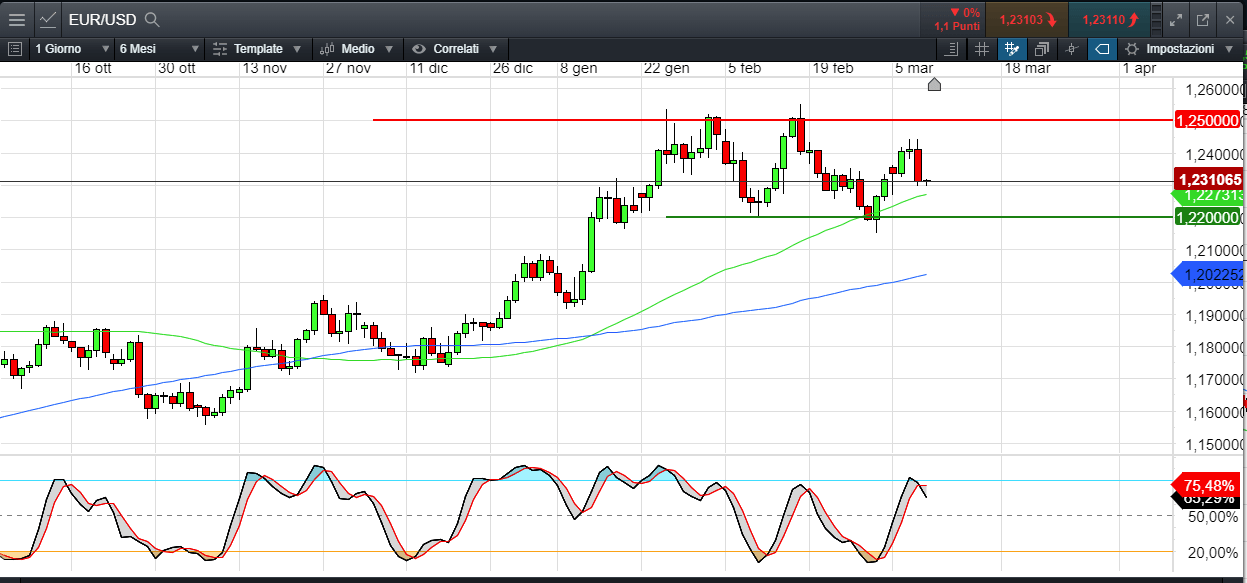The width and height of the screenshot is (1247, 583).
Task: Open the 1 Giorno timeframe dropdown
Action: [72, 48]
